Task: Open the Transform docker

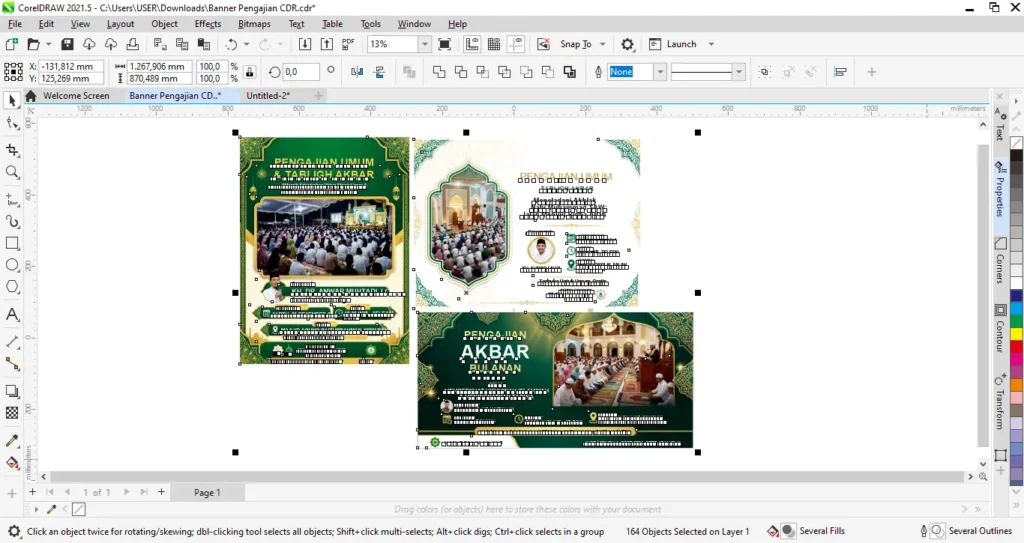Action: pyautogui.click(x=1000, y=402)
